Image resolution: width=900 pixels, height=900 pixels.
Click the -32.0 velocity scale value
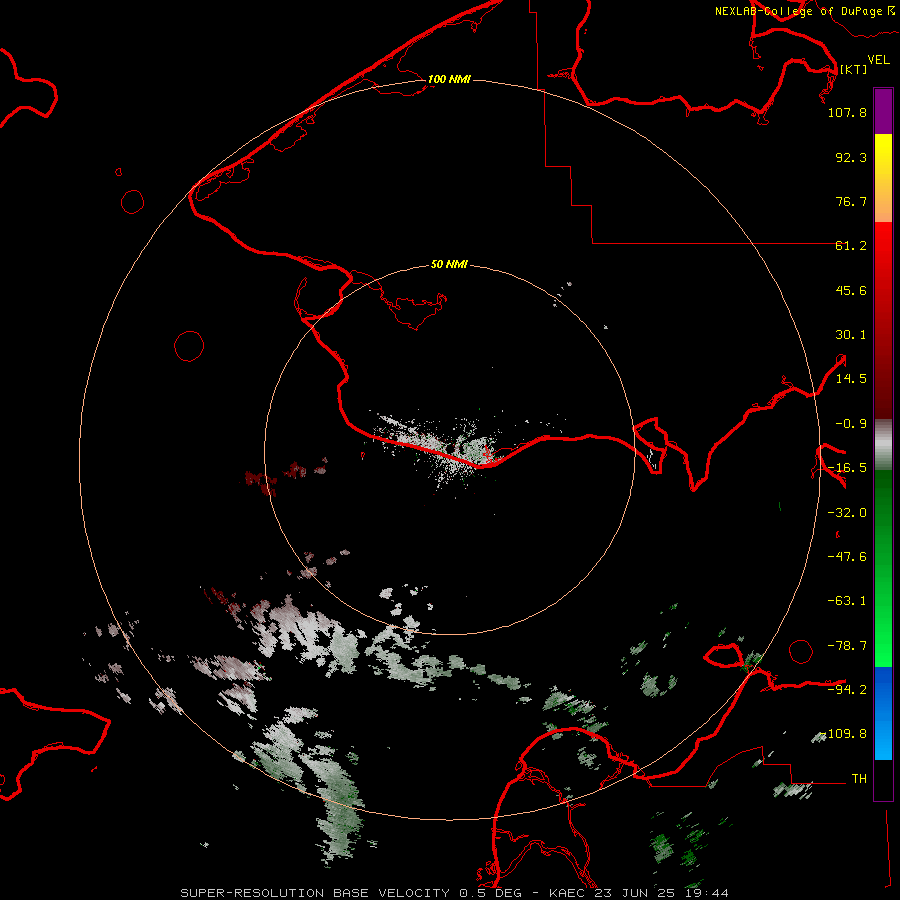point(847,513)
